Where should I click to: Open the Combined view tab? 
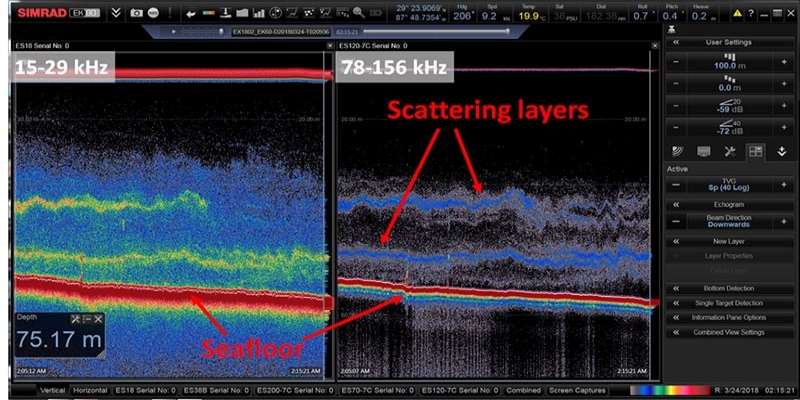[x=523, y=390]
